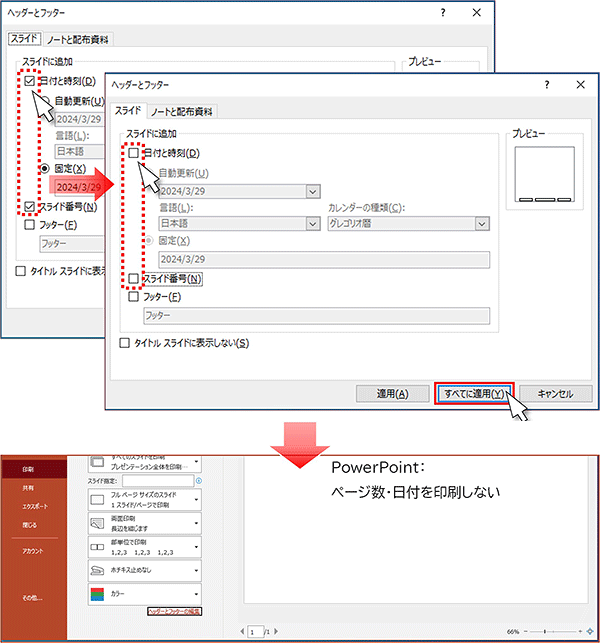Click the フッター text field in front dialog

coord(317,316)
